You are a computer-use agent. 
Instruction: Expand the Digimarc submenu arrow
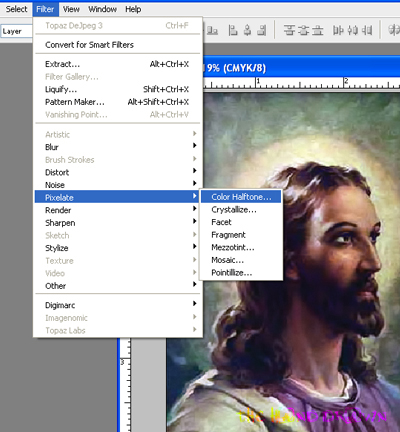tap(195, 304)
